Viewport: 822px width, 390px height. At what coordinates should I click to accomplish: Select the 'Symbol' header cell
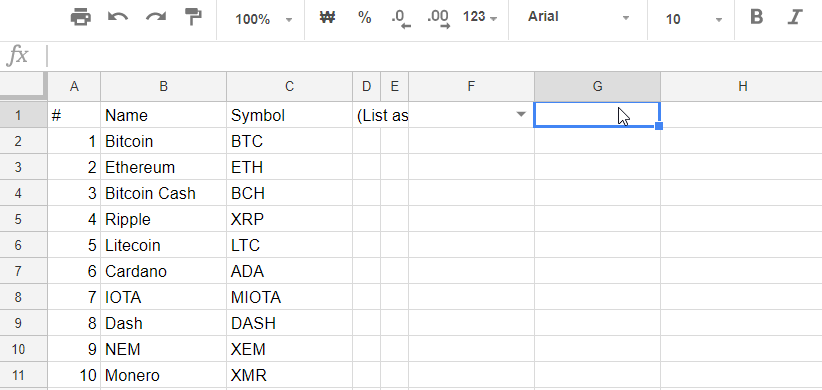pyautogui.click(x=289, y=115)
